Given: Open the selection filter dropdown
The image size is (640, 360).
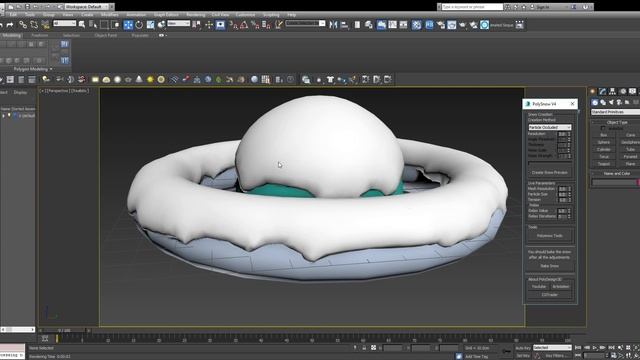Looking at the screenshot, I should point(64,24).
